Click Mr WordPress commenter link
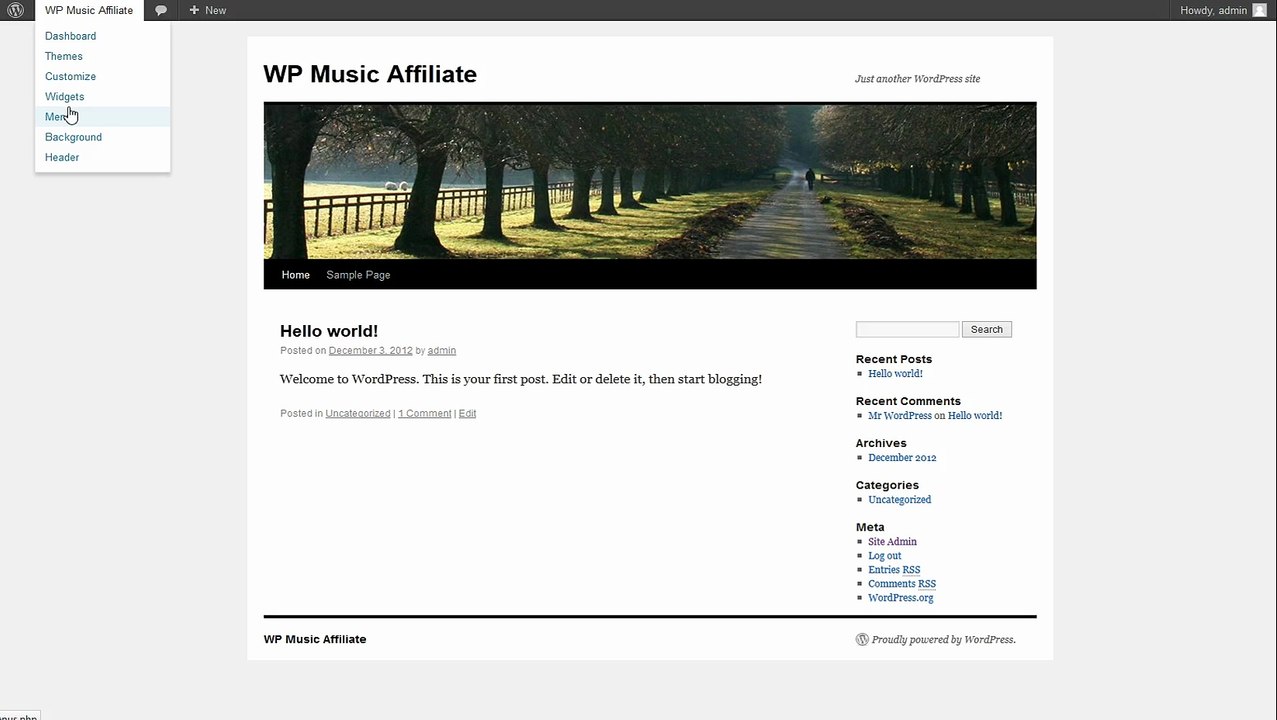Viewport: 1277px width, 720px height. (899, 416)
